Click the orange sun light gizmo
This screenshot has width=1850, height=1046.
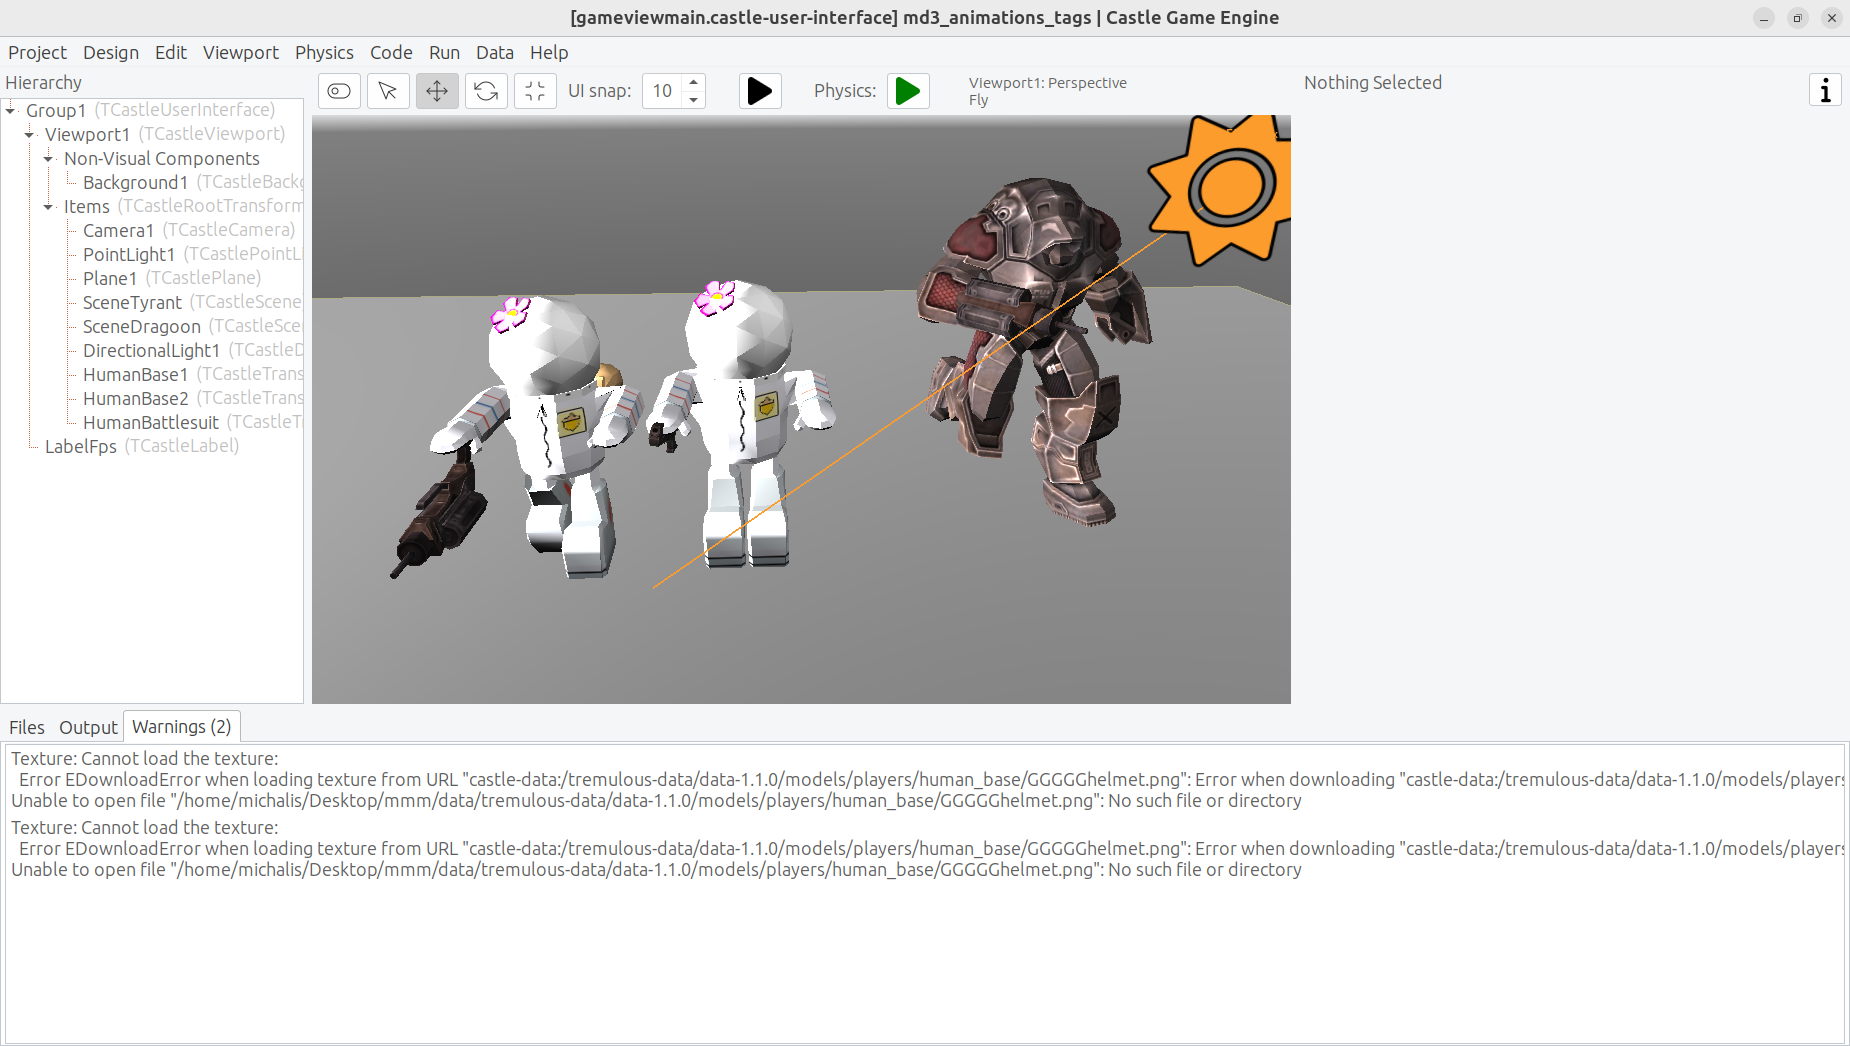click(1229, 188)
